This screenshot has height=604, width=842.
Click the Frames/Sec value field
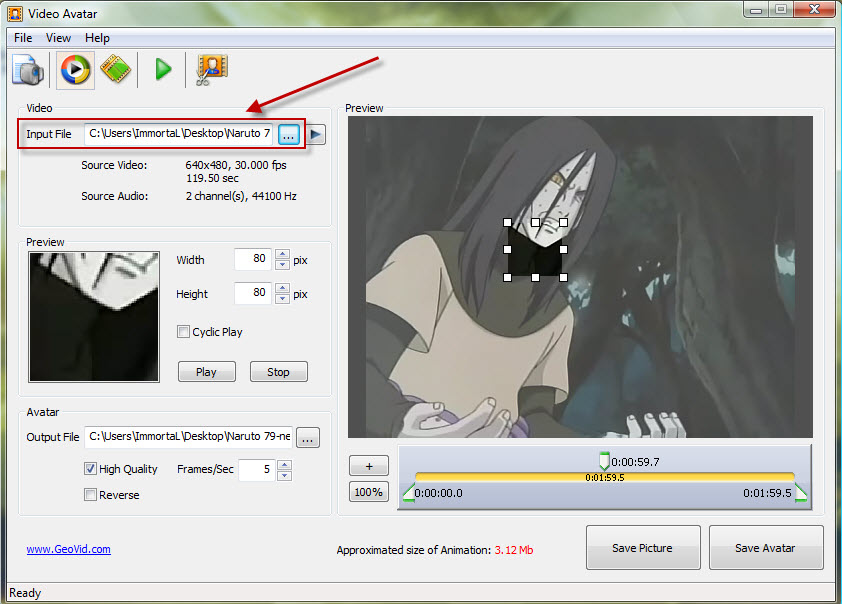257,470
